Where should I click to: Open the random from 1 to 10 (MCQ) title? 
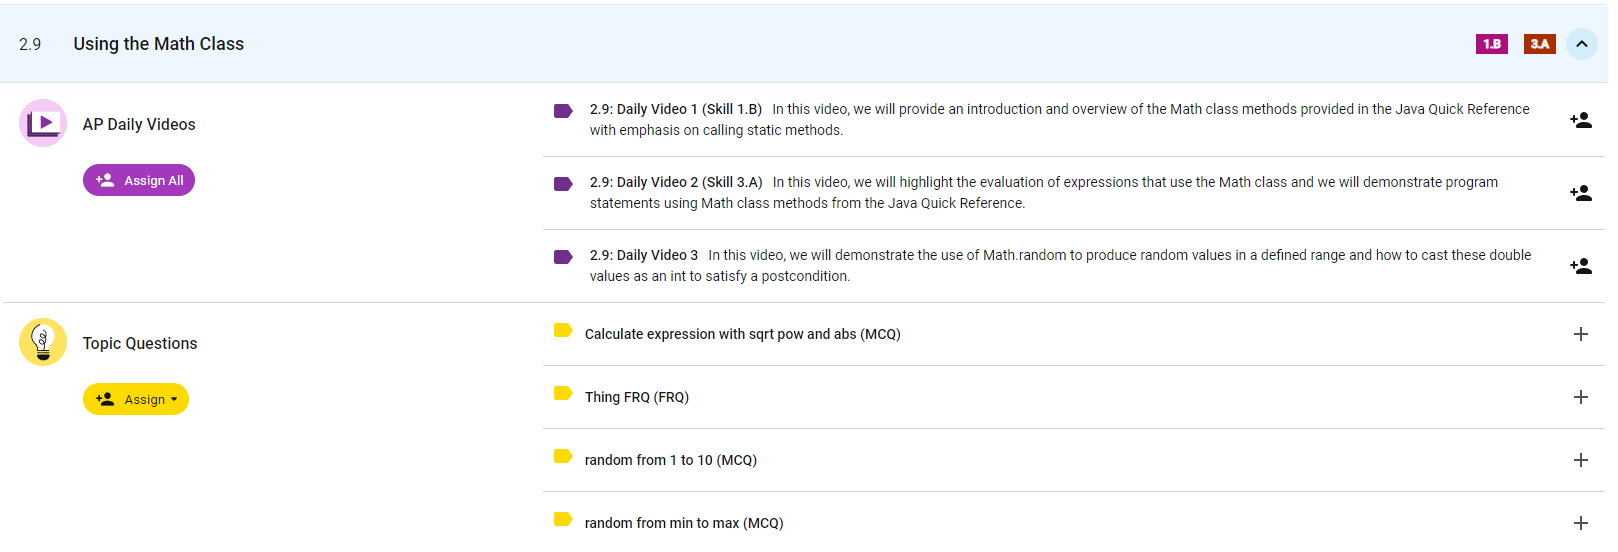click(670, 460)
